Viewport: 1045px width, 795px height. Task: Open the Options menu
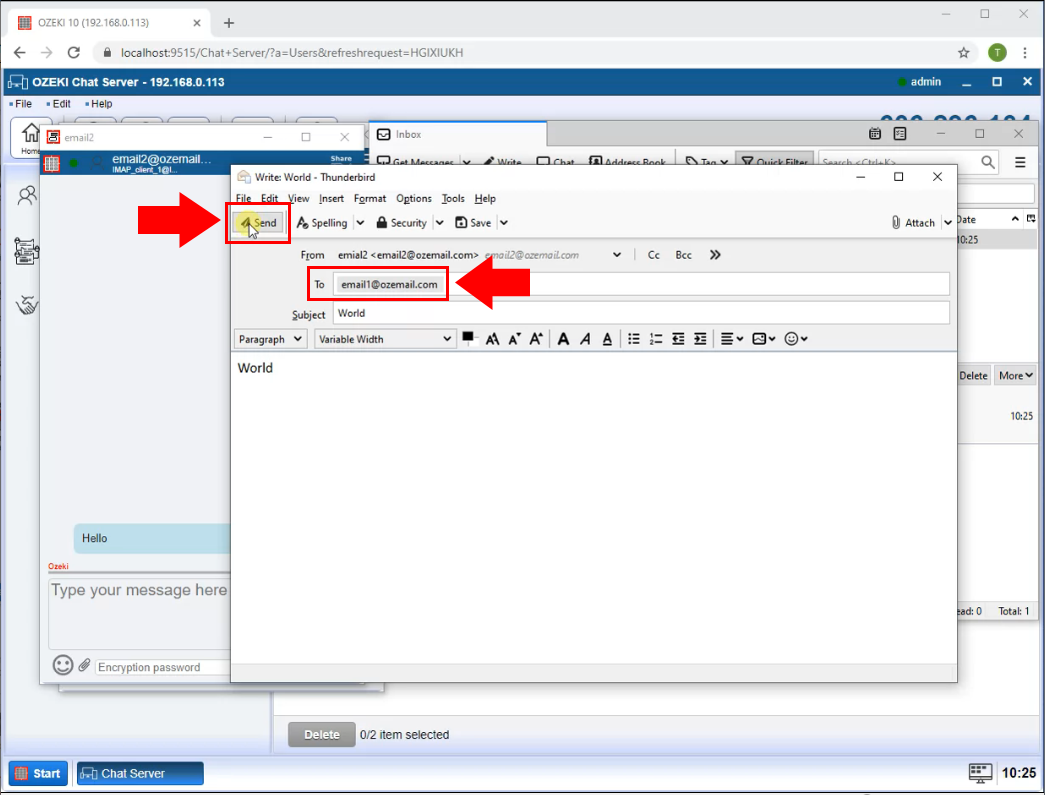[413, 199]
